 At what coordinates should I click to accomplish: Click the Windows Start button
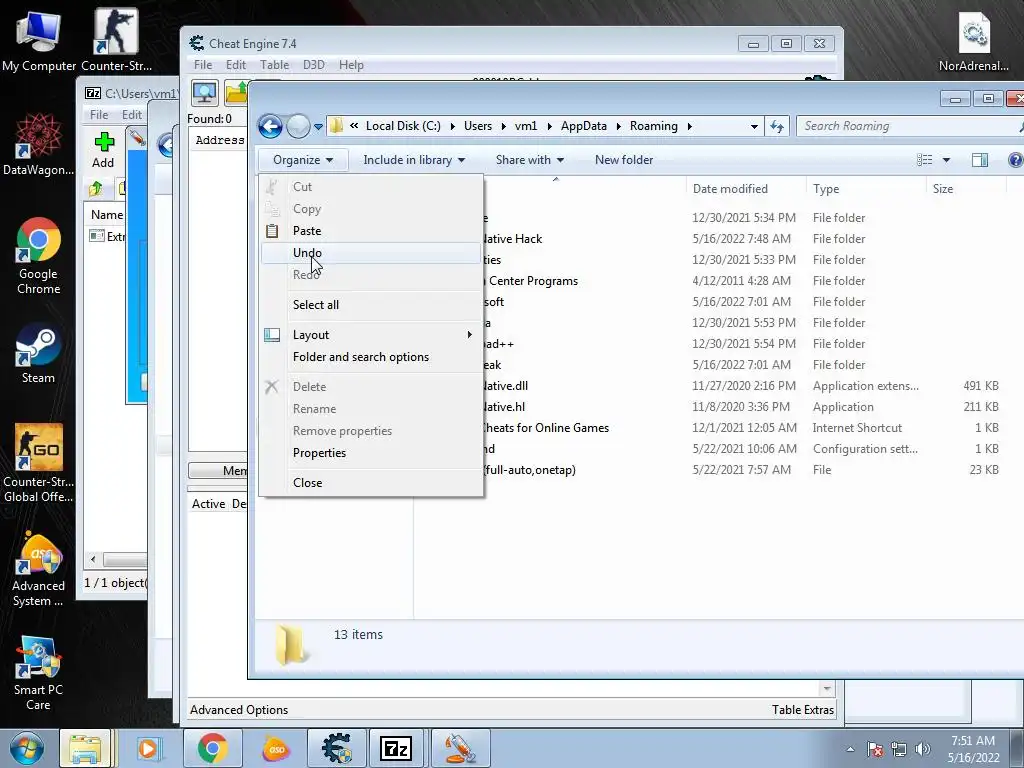tap(26, 748)
